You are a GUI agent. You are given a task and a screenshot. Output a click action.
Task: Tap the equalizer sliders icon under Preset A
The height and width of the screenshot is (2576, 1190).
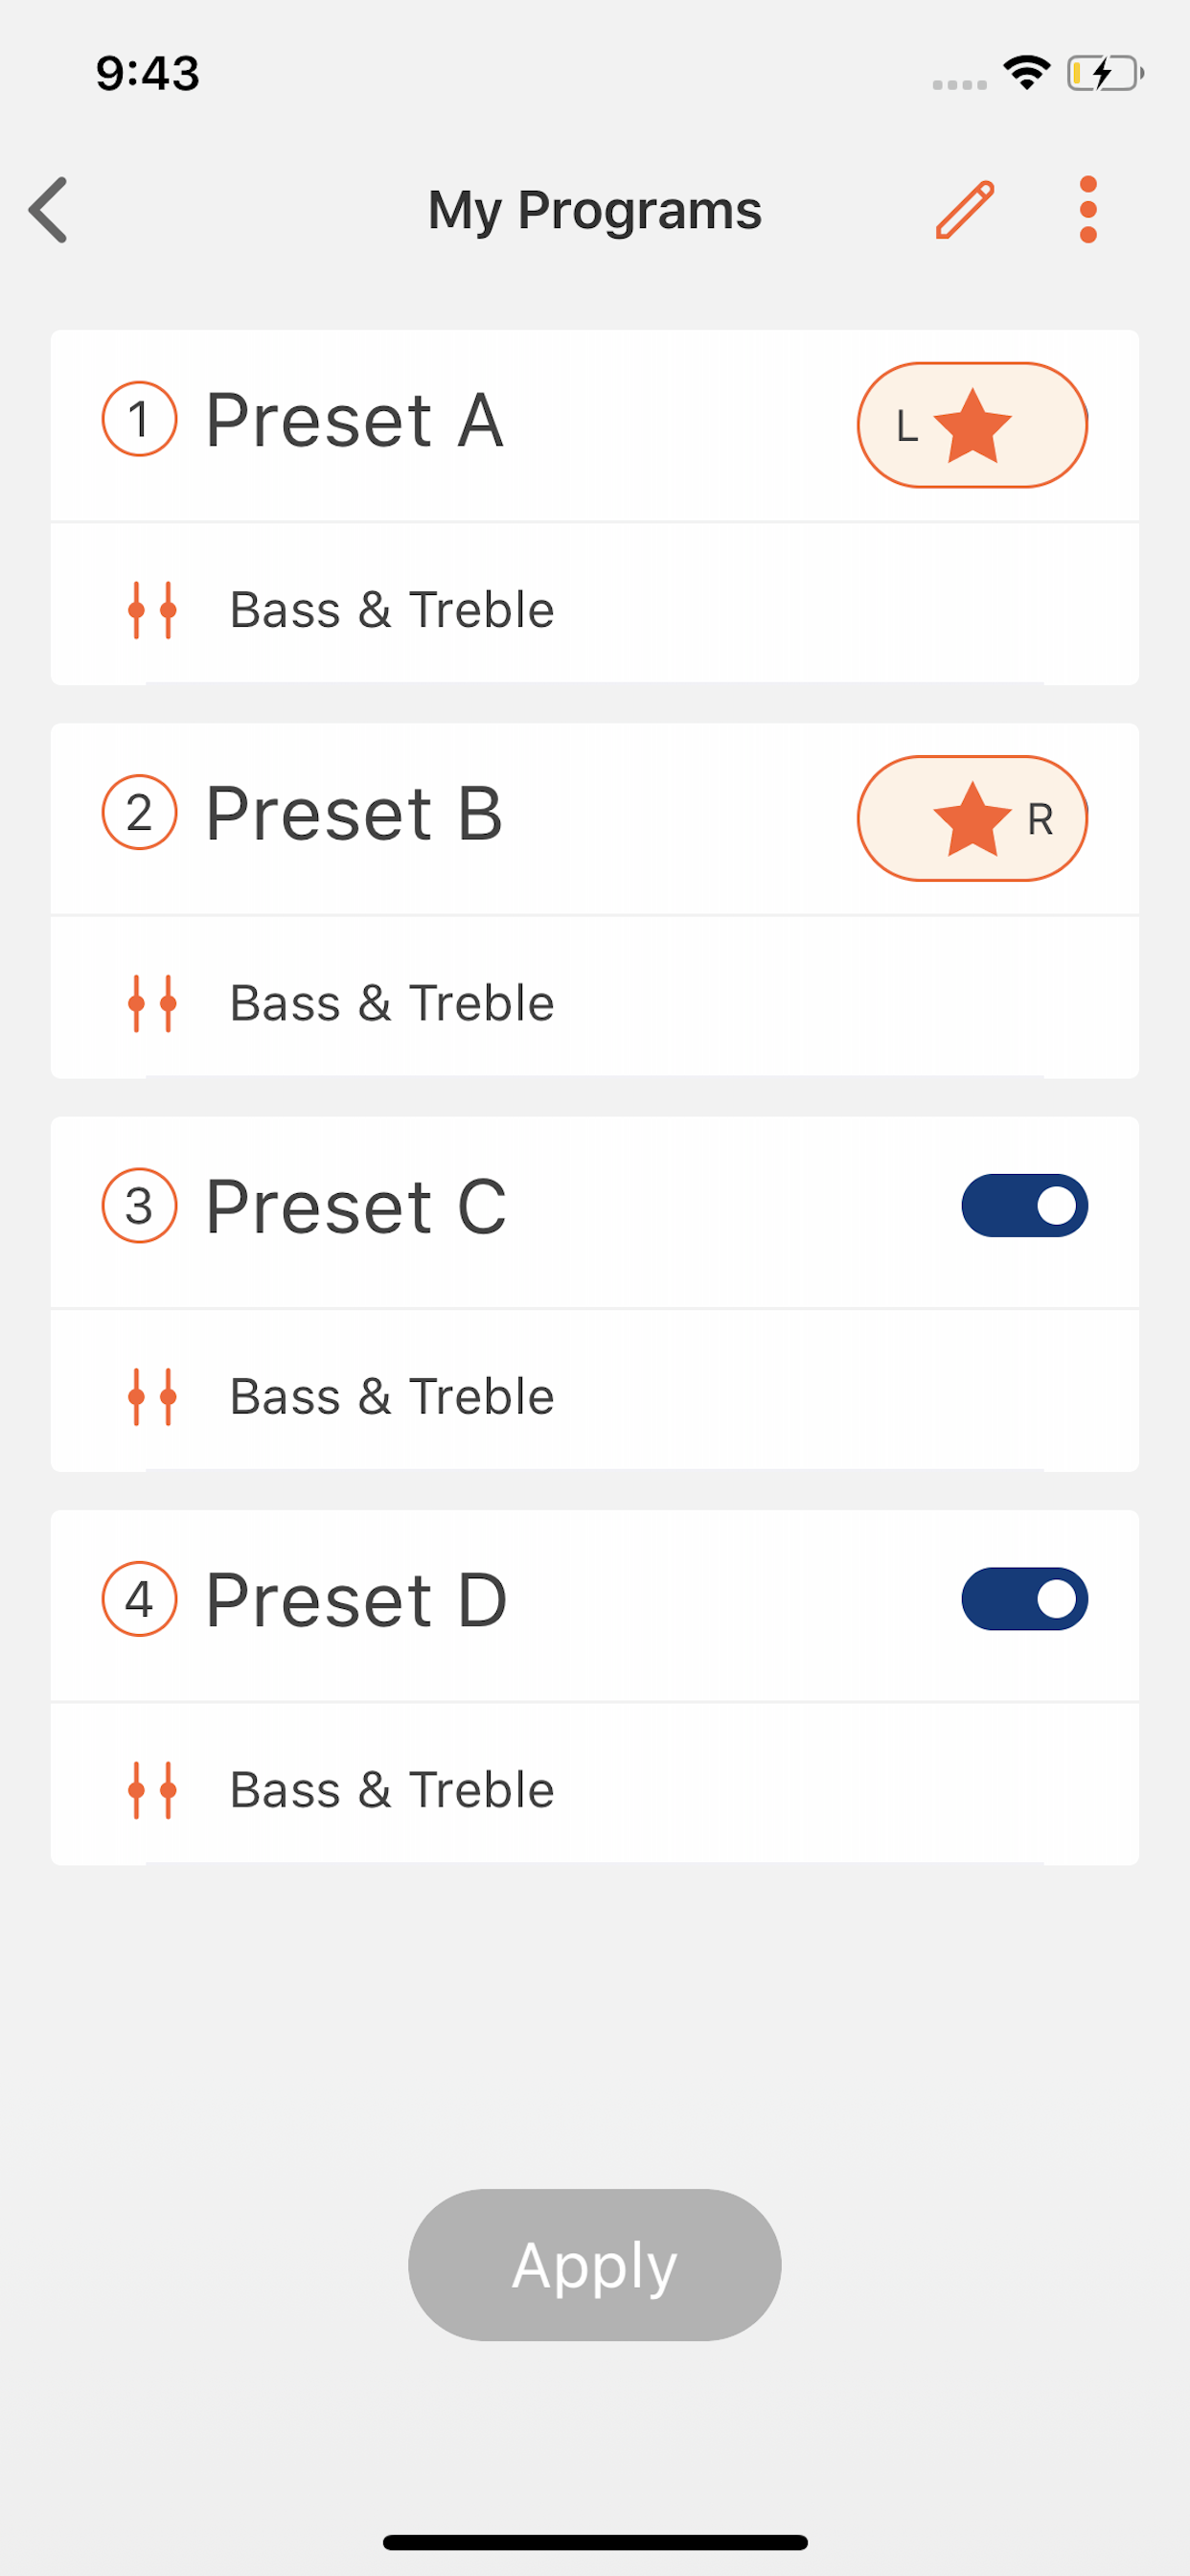[x=153, y=610]
